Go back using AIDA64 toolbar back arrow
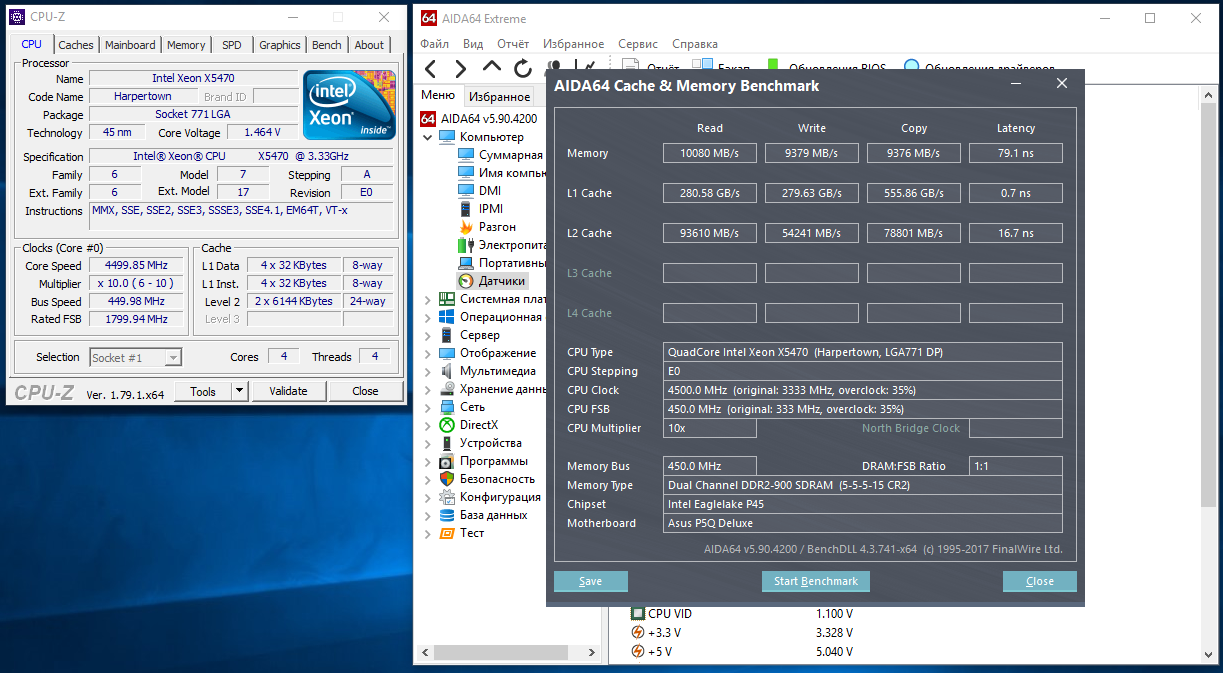Screen dimensions: 1223x673 [x=431, y=69]
